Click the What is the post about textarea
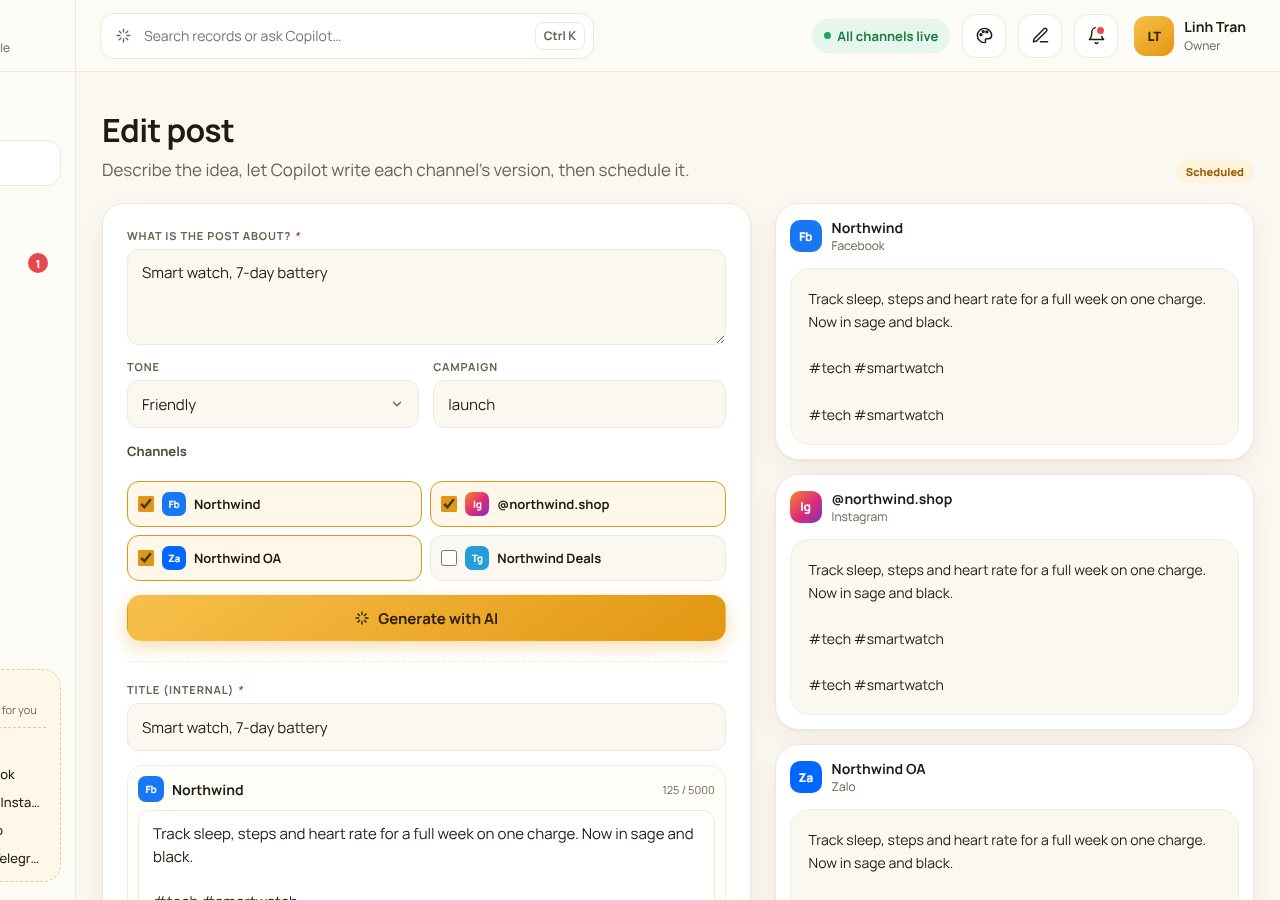 [426, 297]
